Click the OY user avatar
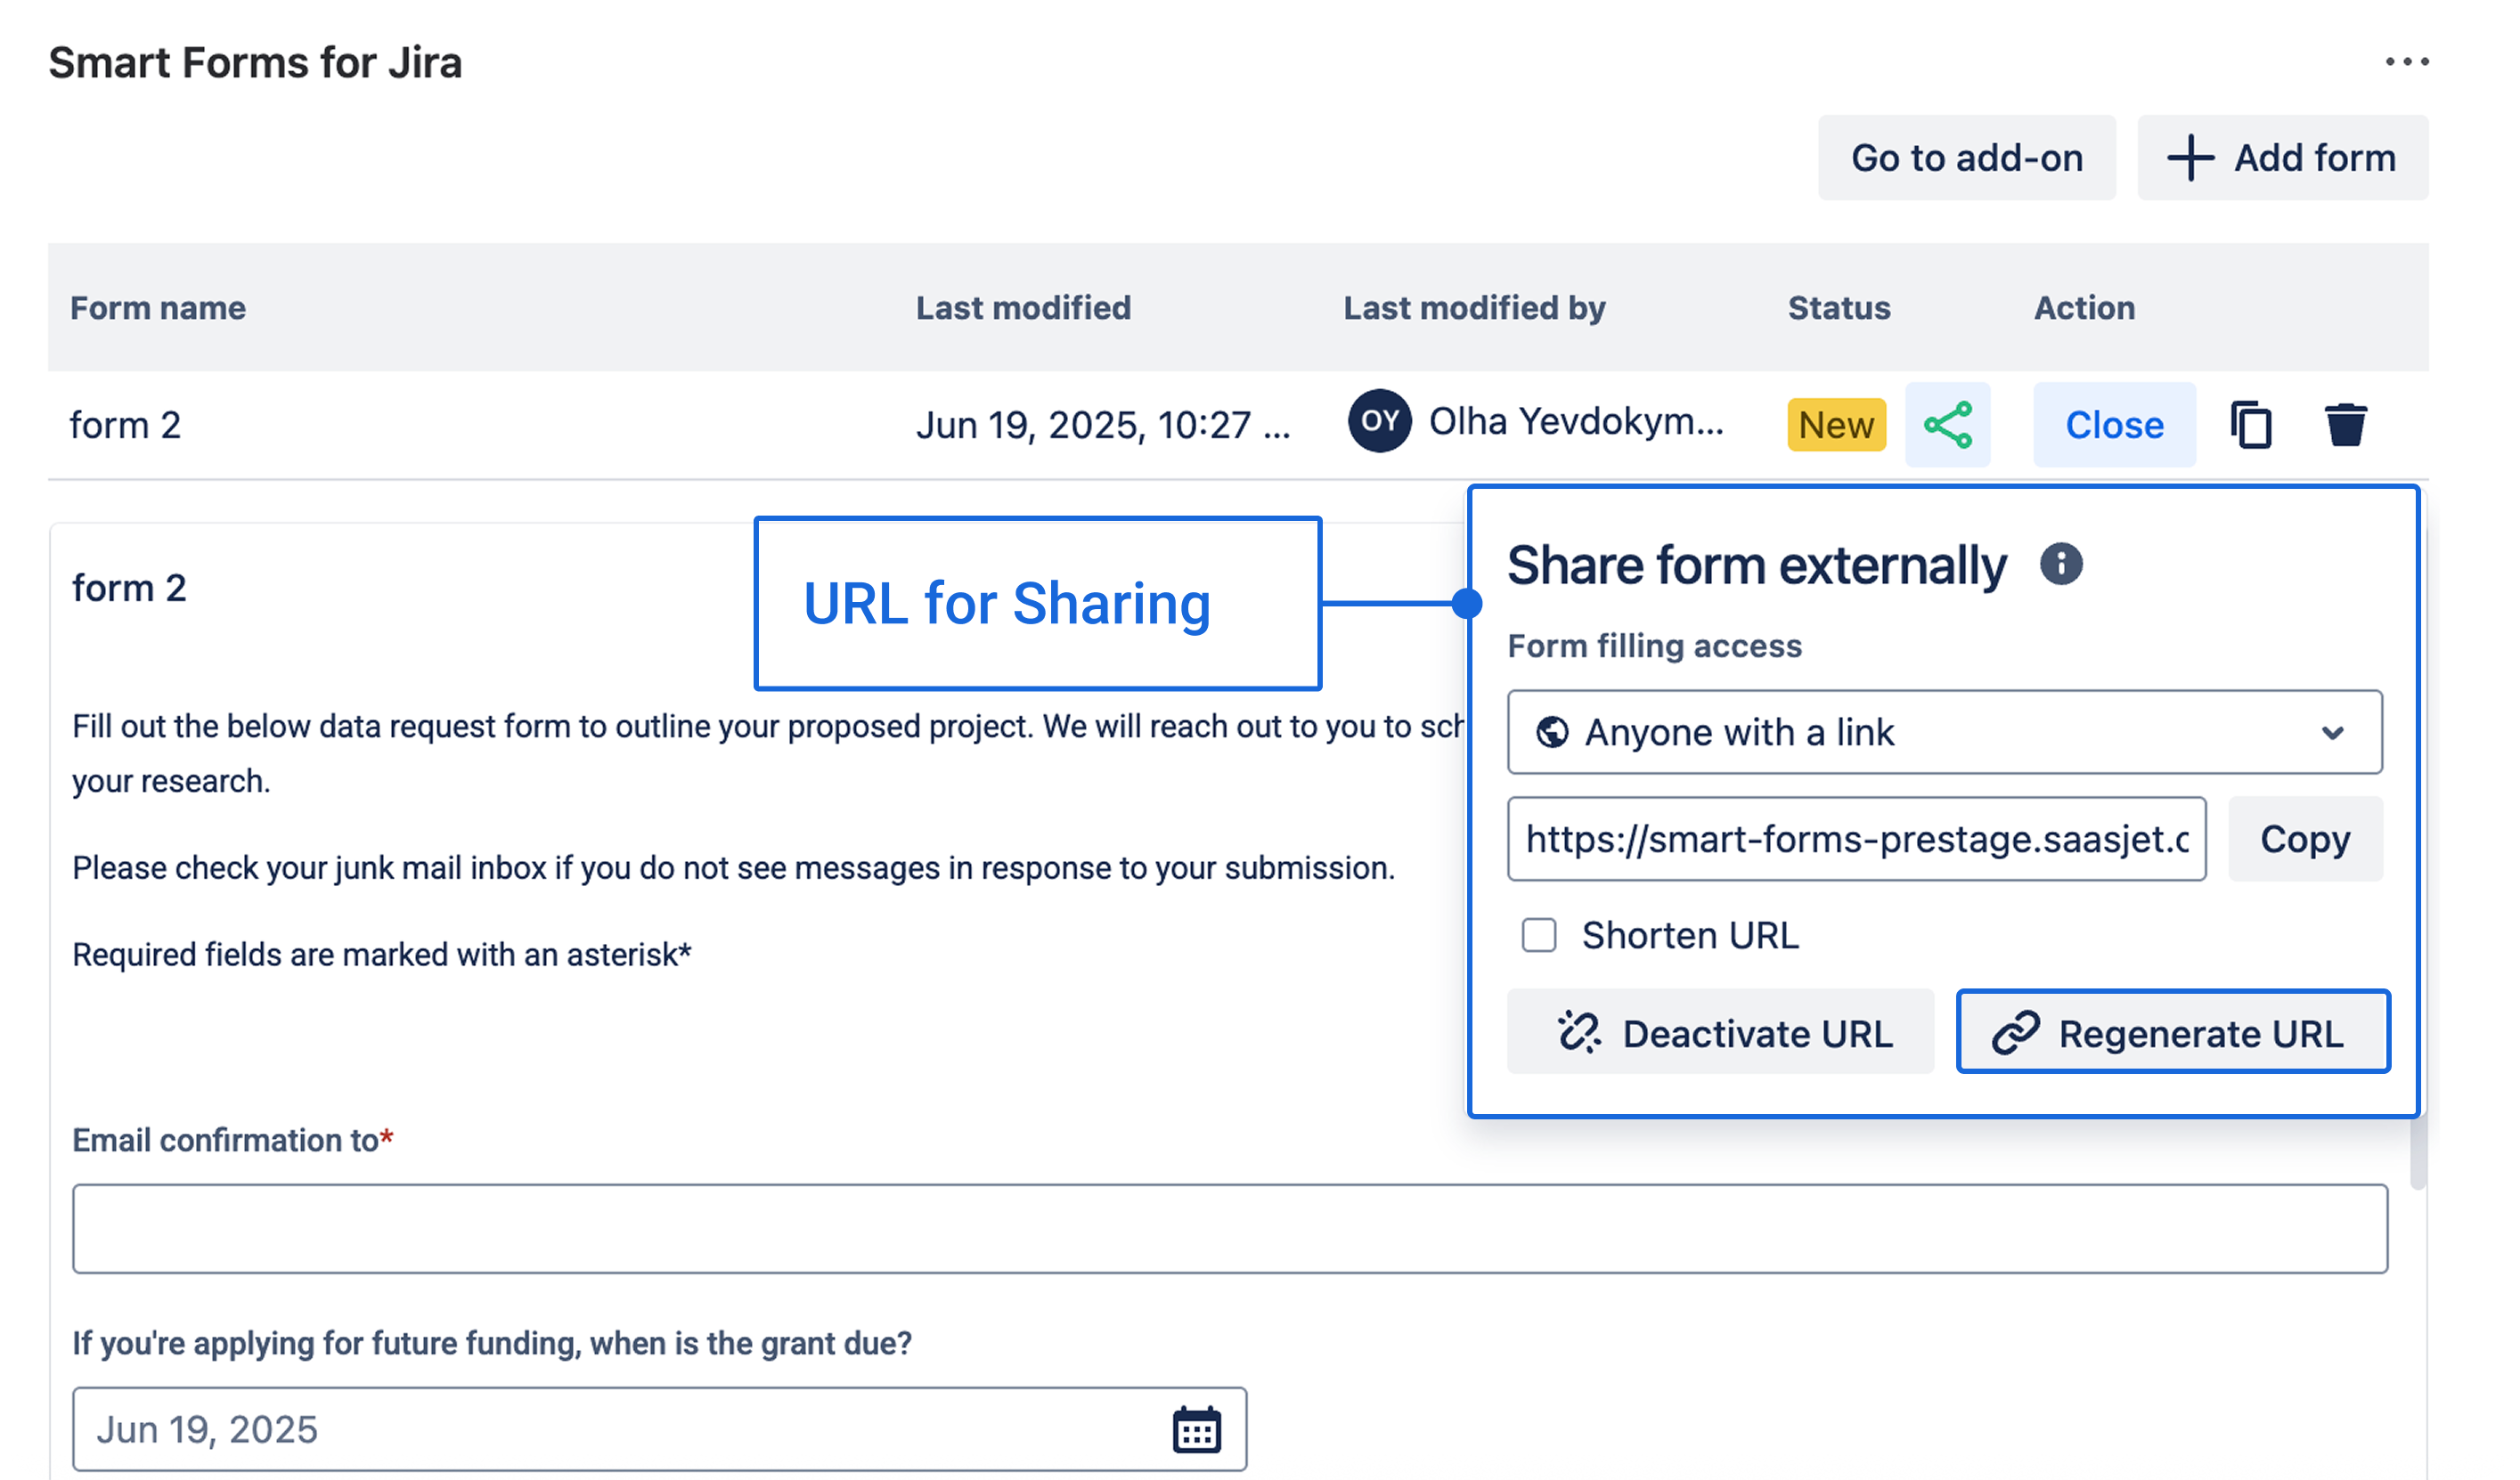This screenshot has width=2520, height=1480. tap(1379, 421)
